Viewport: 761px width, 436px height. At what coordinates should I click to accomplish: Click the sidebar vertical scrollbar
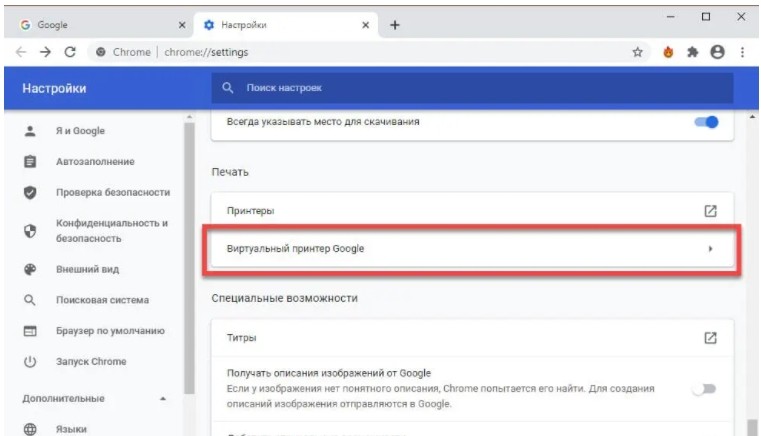tap(190, 260)
